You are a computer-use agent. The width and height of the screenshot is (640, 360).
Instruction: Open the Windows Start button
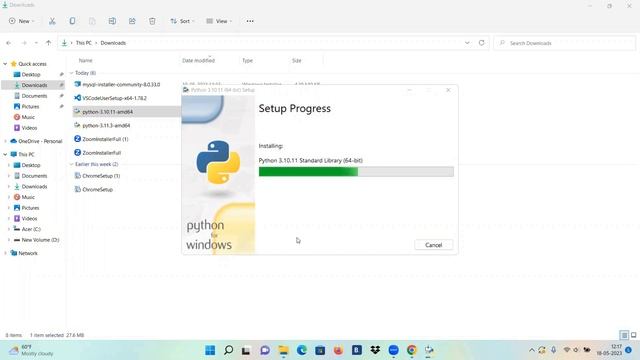click(x=210, y=350)
